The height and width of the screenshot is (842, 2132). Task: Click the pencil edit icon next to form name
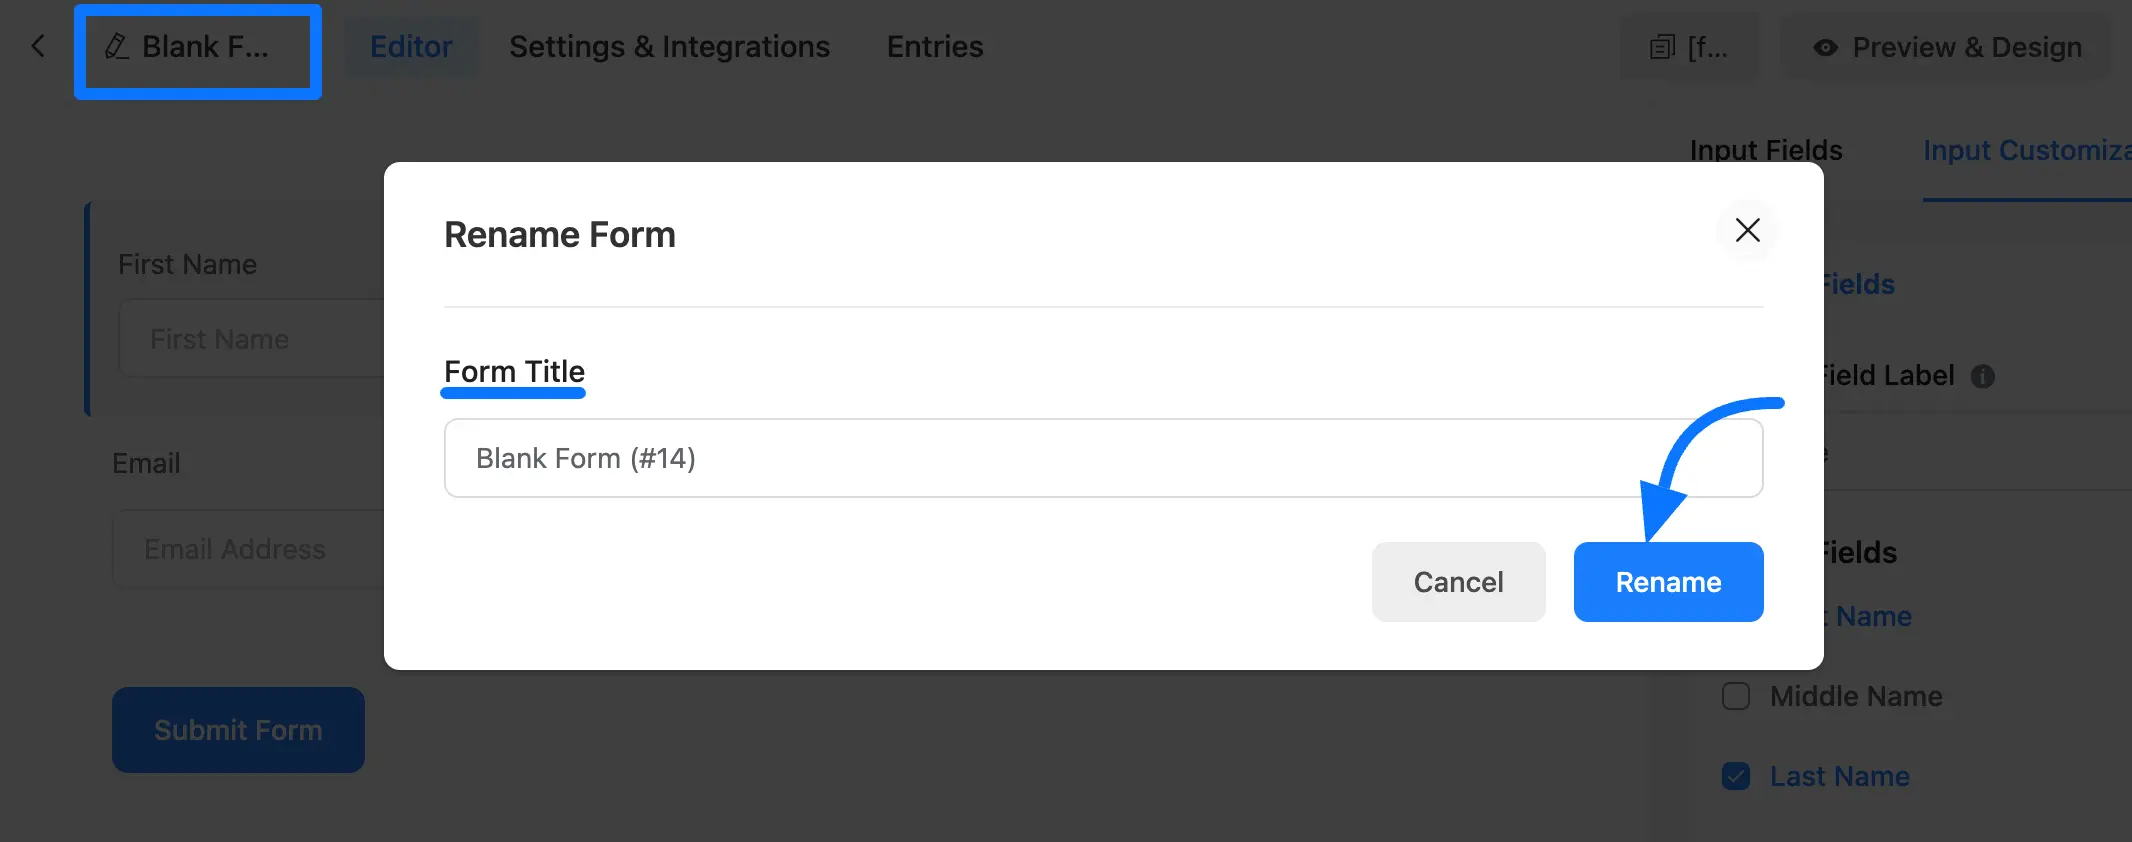[x=119, y=46]
